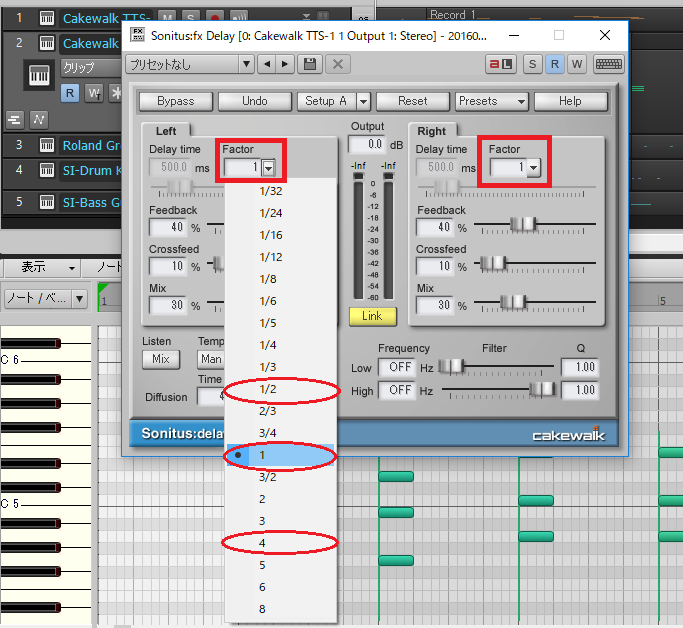Click the Output dB value field

click(x=367, y=145)
